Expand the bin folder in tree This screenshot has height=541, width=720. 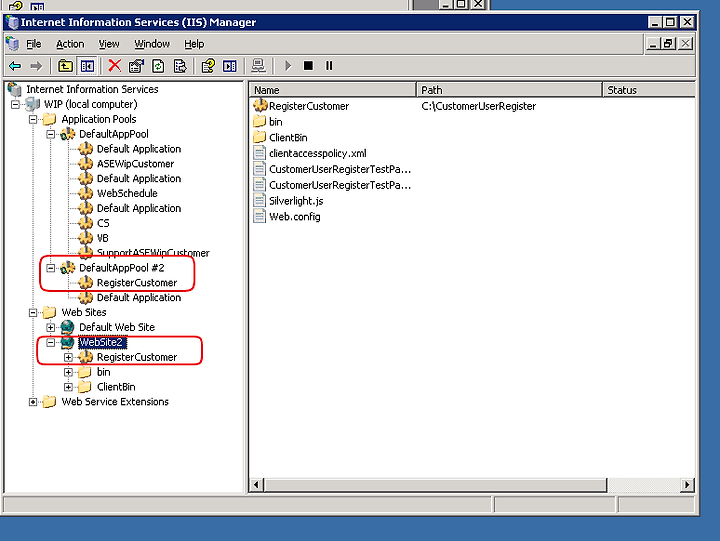(x=68, y=372)
